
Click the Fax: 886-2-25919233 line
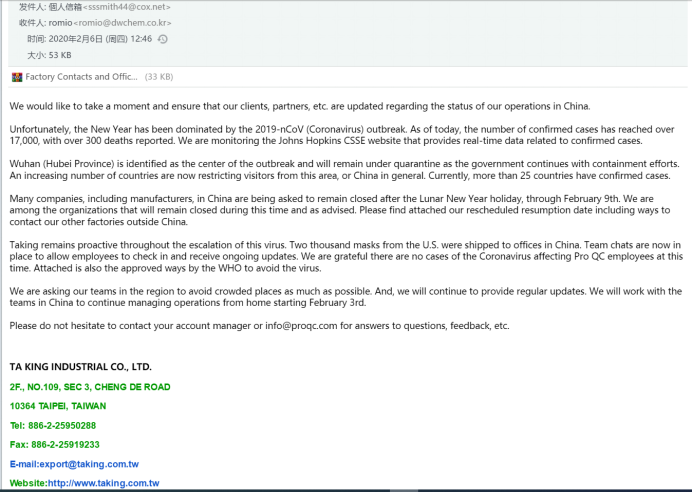pos(55,444)
